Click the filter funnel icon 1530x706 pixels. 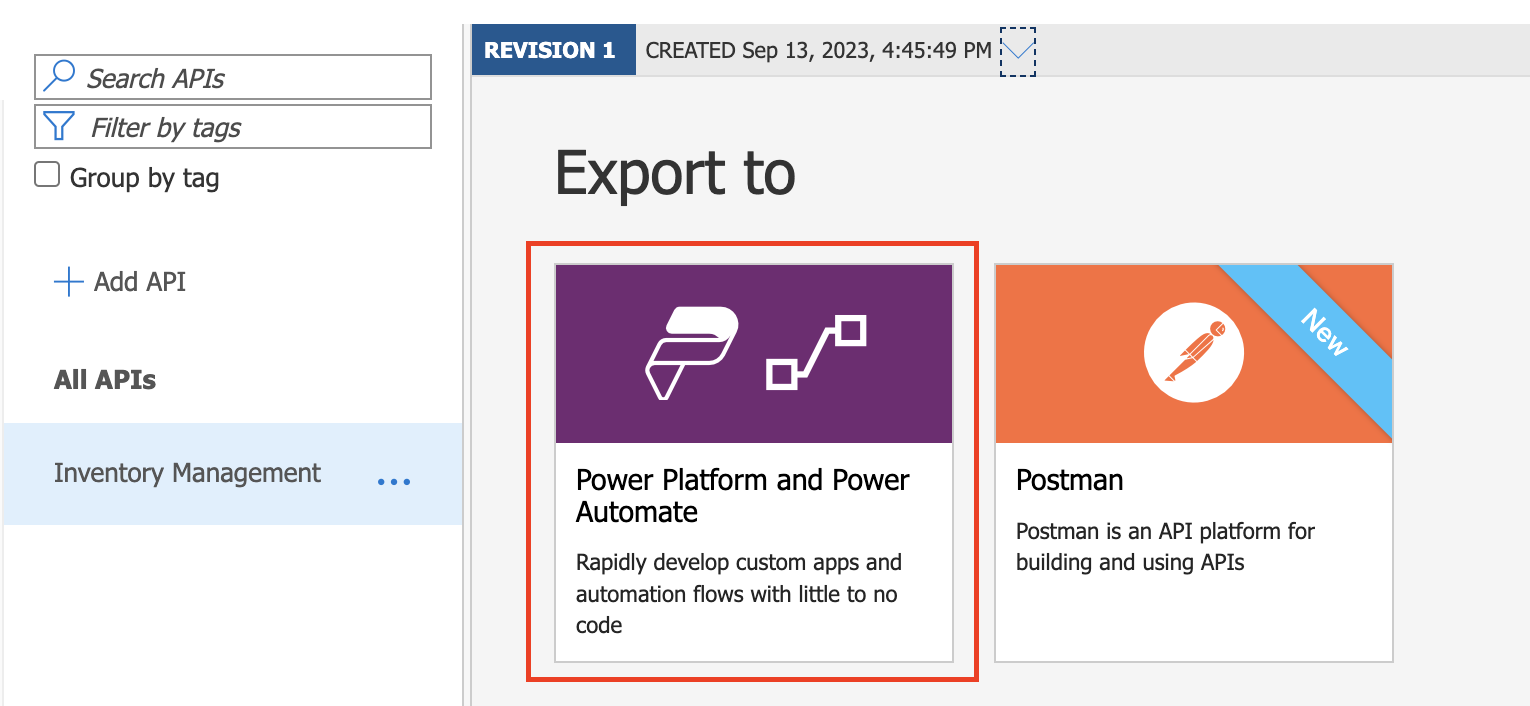pyautogui.click(x=60, y=126)
